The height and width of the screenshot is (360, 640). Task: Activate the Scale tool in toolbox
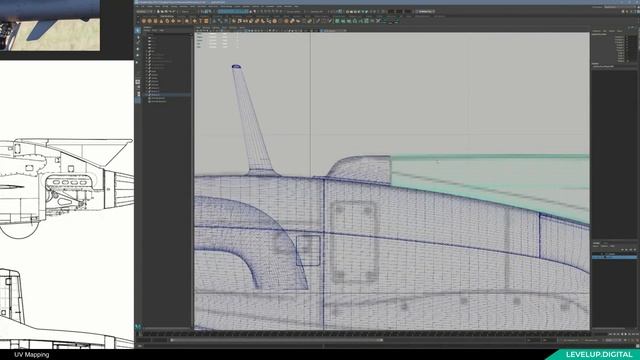pos(138,62)
